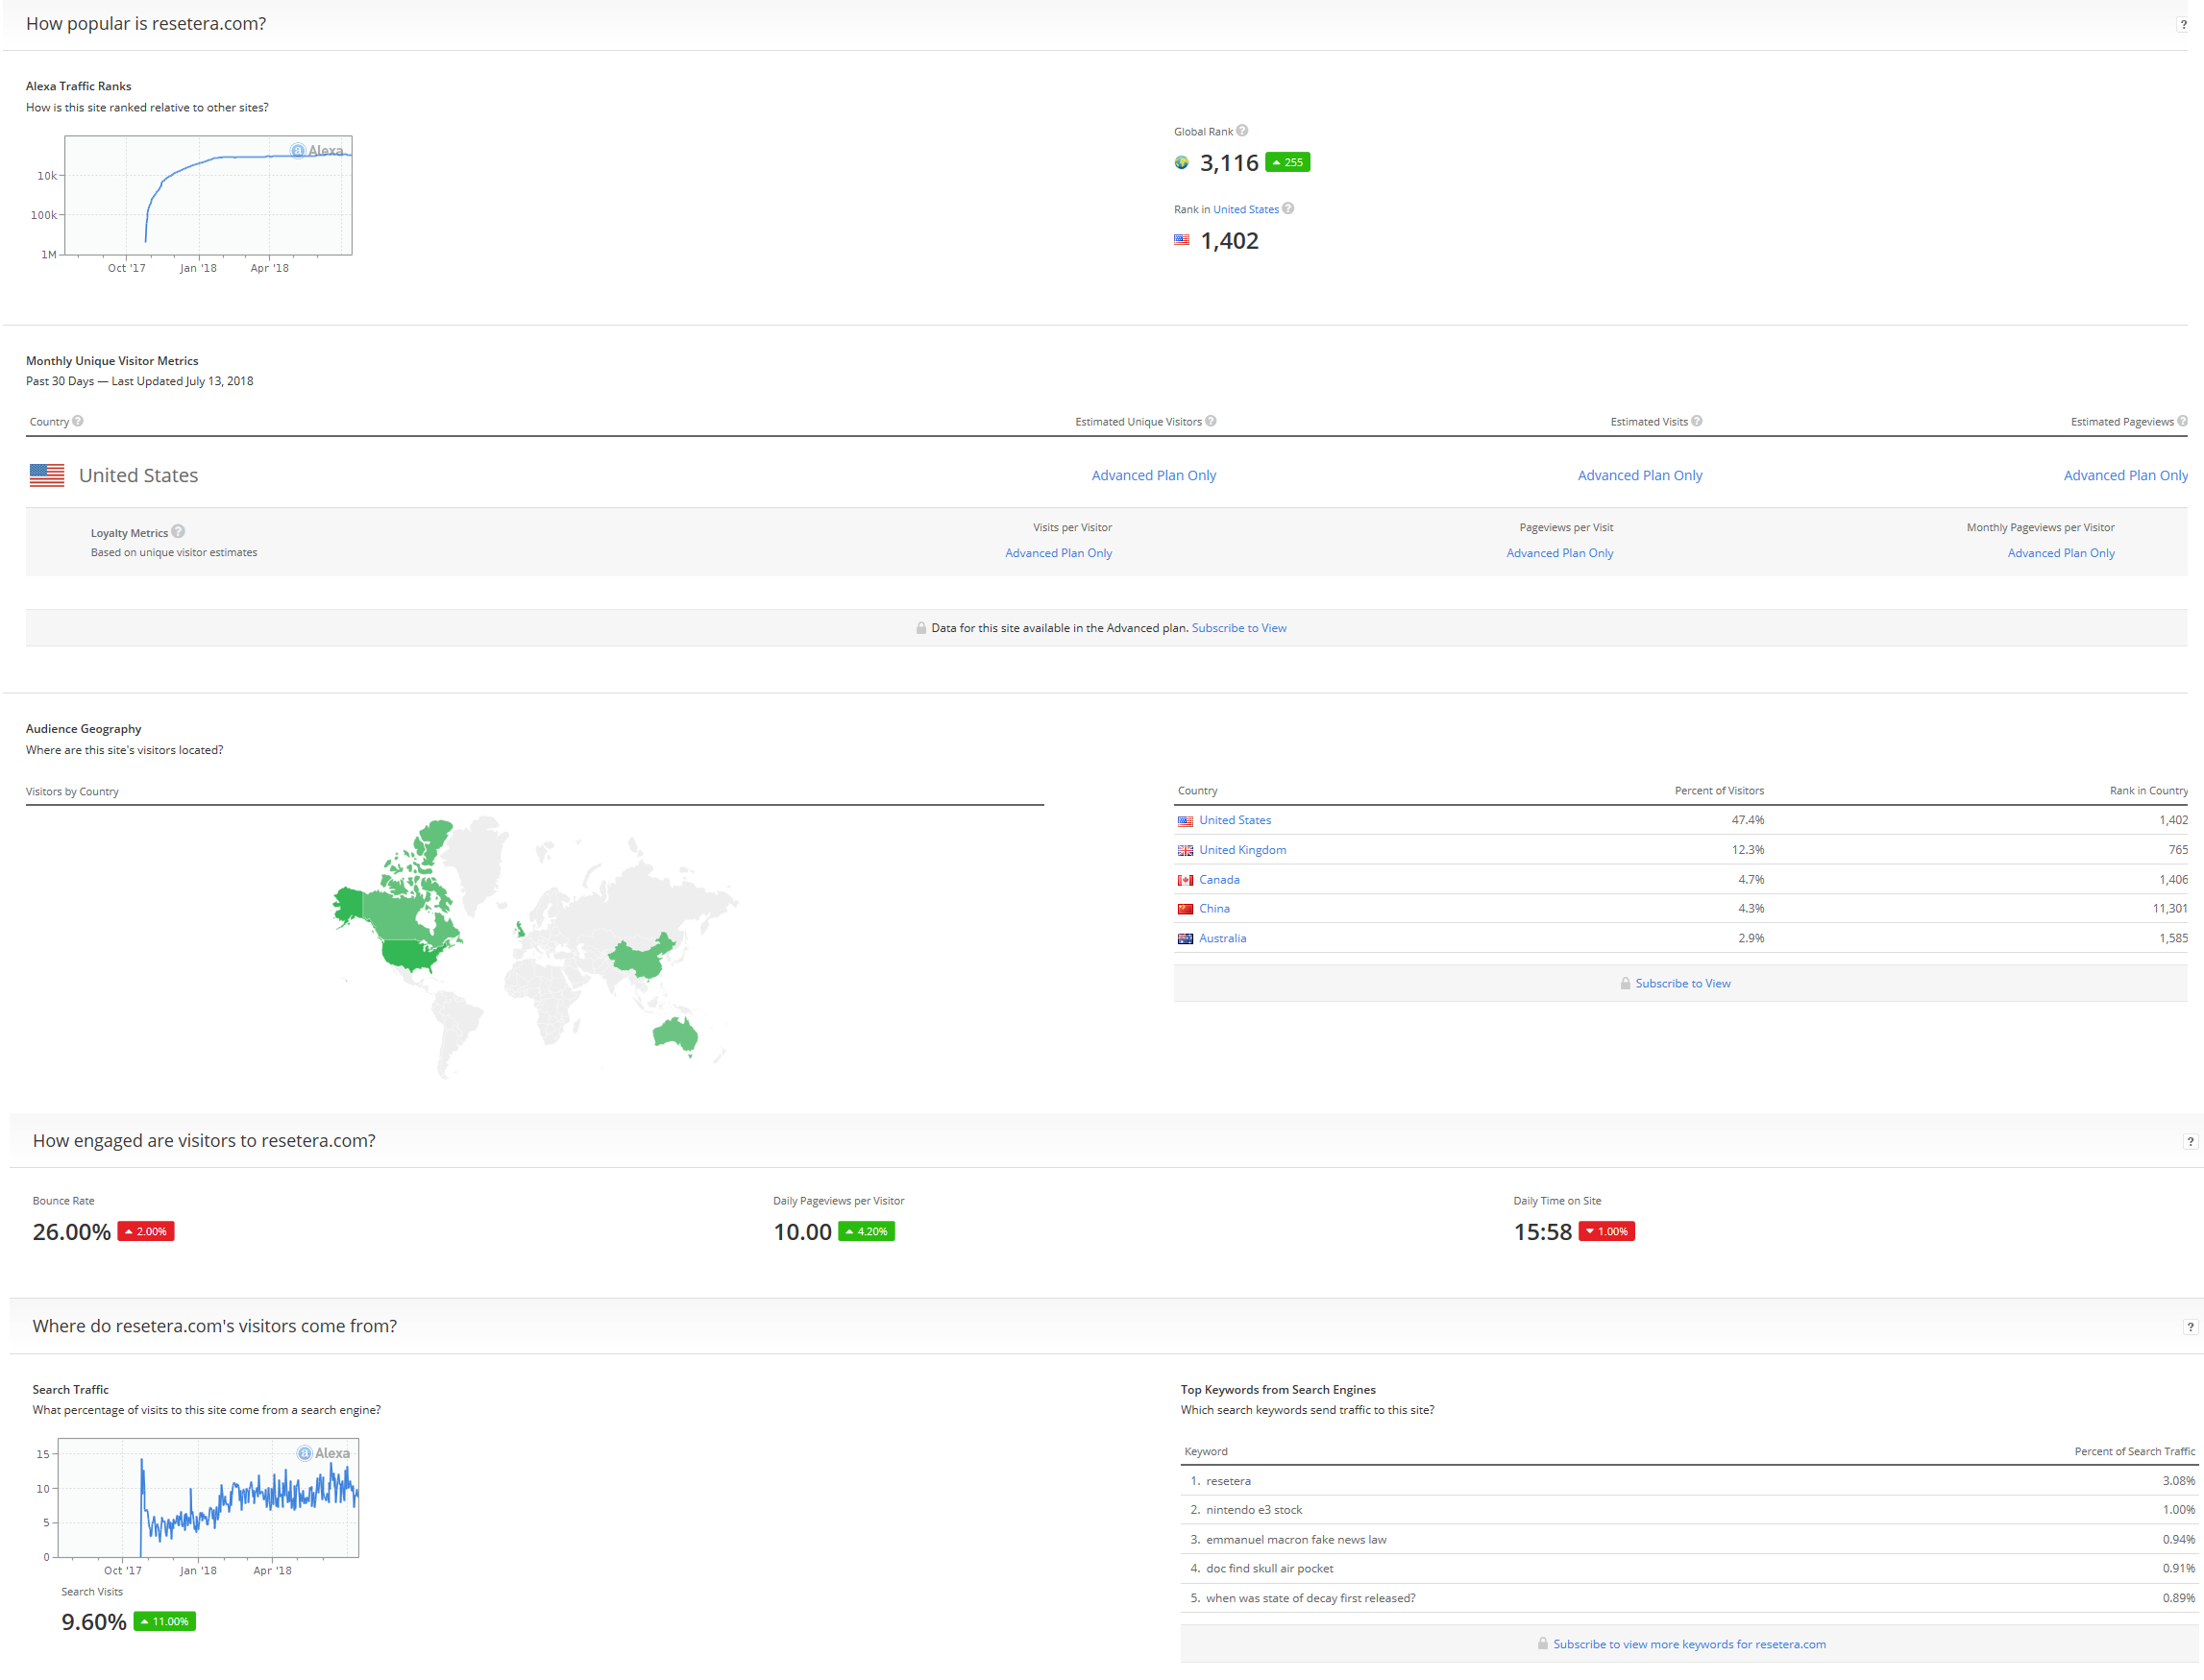This screenshot has height=1680, width=2204.
Task: Click the 'Percent of Visitors' column header
Action: click(1719, 791)
